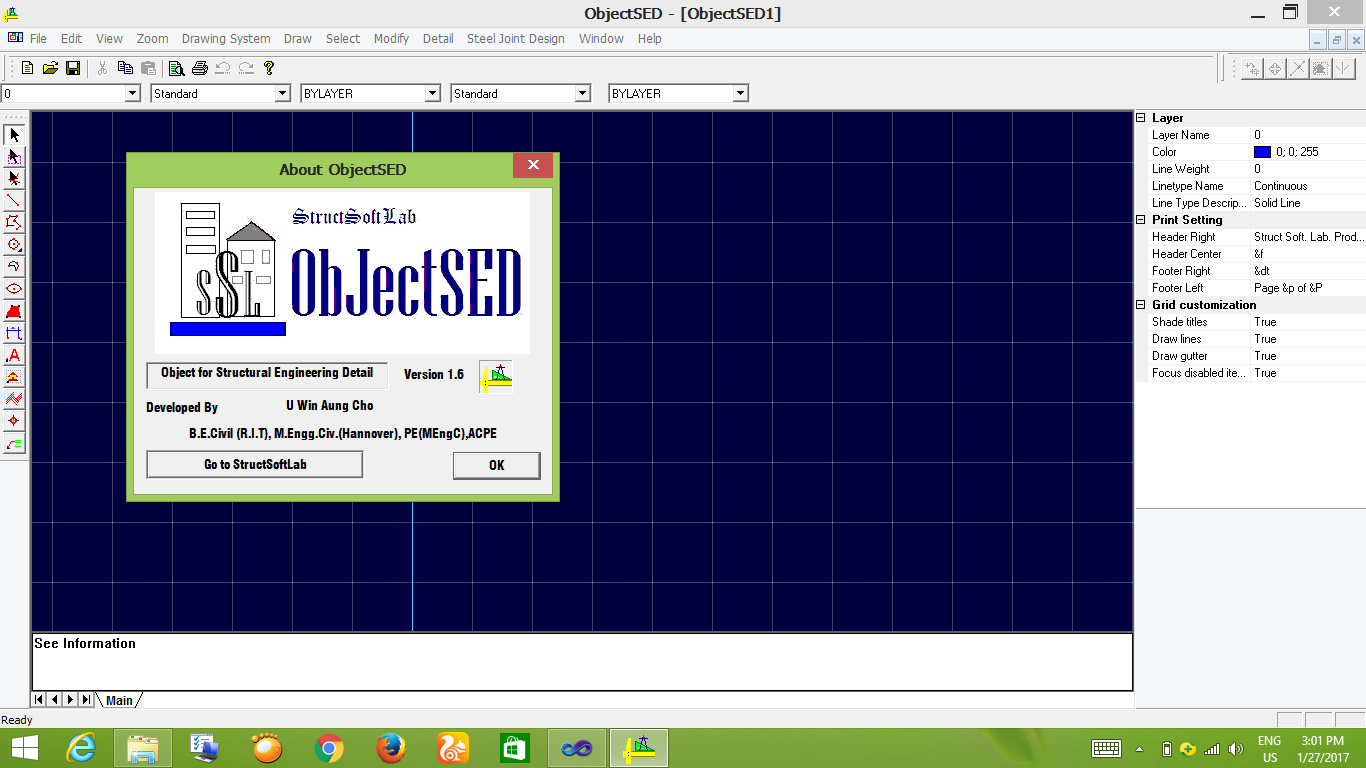Viewport: 1366px width, 768px height.
Task: Select the deselect arrow with red cross
Action: click(x=14, y=179)
